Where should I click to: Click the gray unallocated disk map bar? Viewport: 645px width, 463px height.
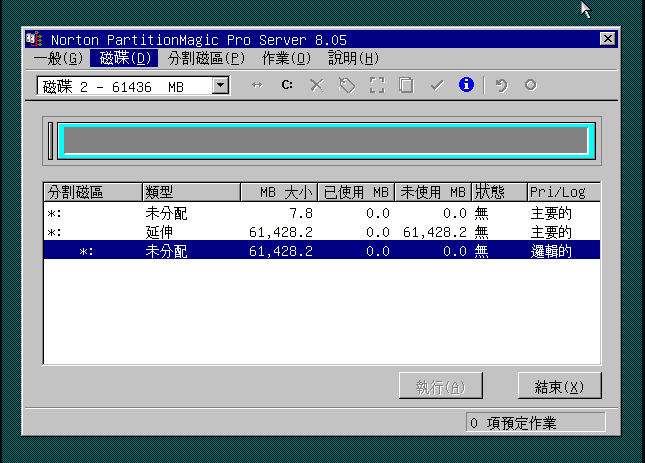(x=324, y=141)
